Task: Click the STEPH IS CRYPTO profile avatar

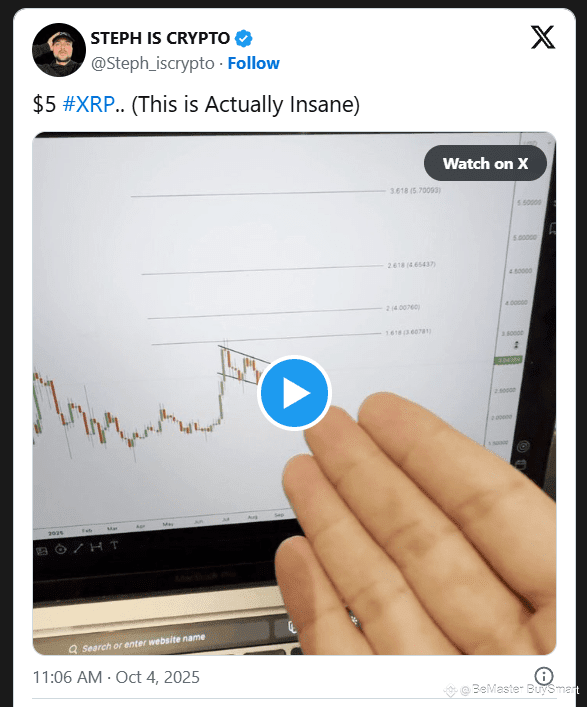Action: click(59, 50)
